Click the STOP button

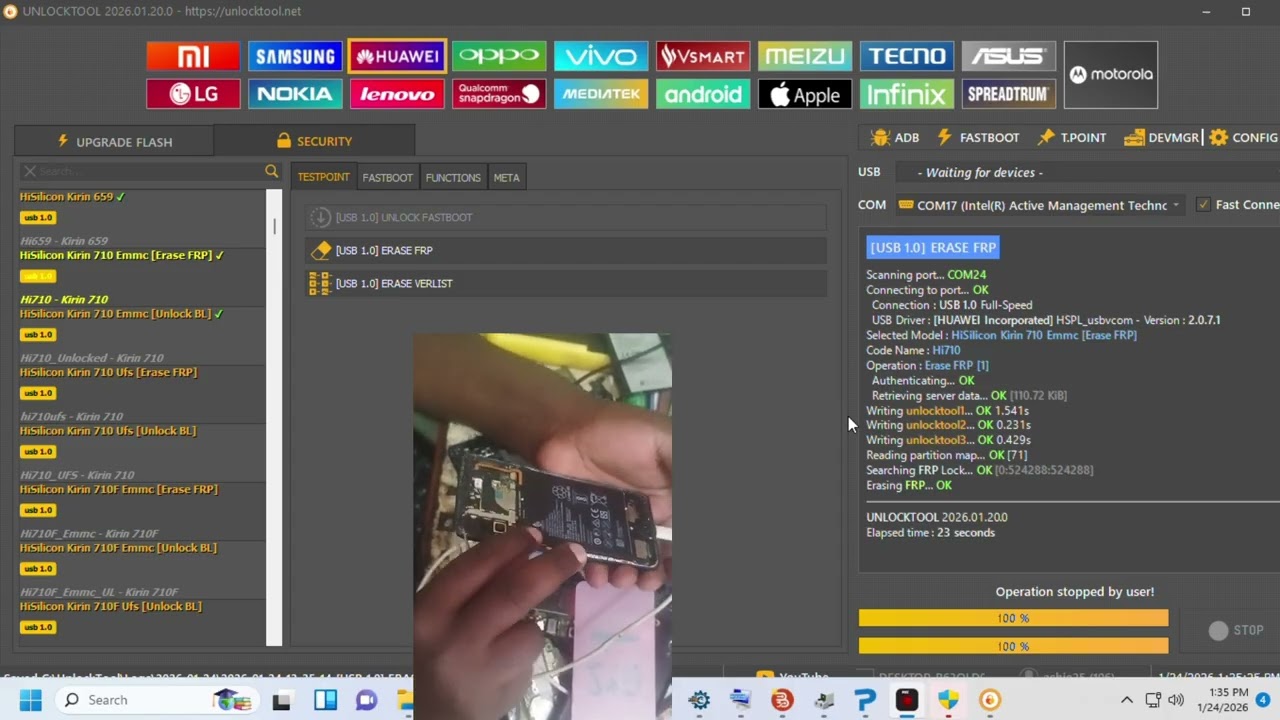point(1237,630)
